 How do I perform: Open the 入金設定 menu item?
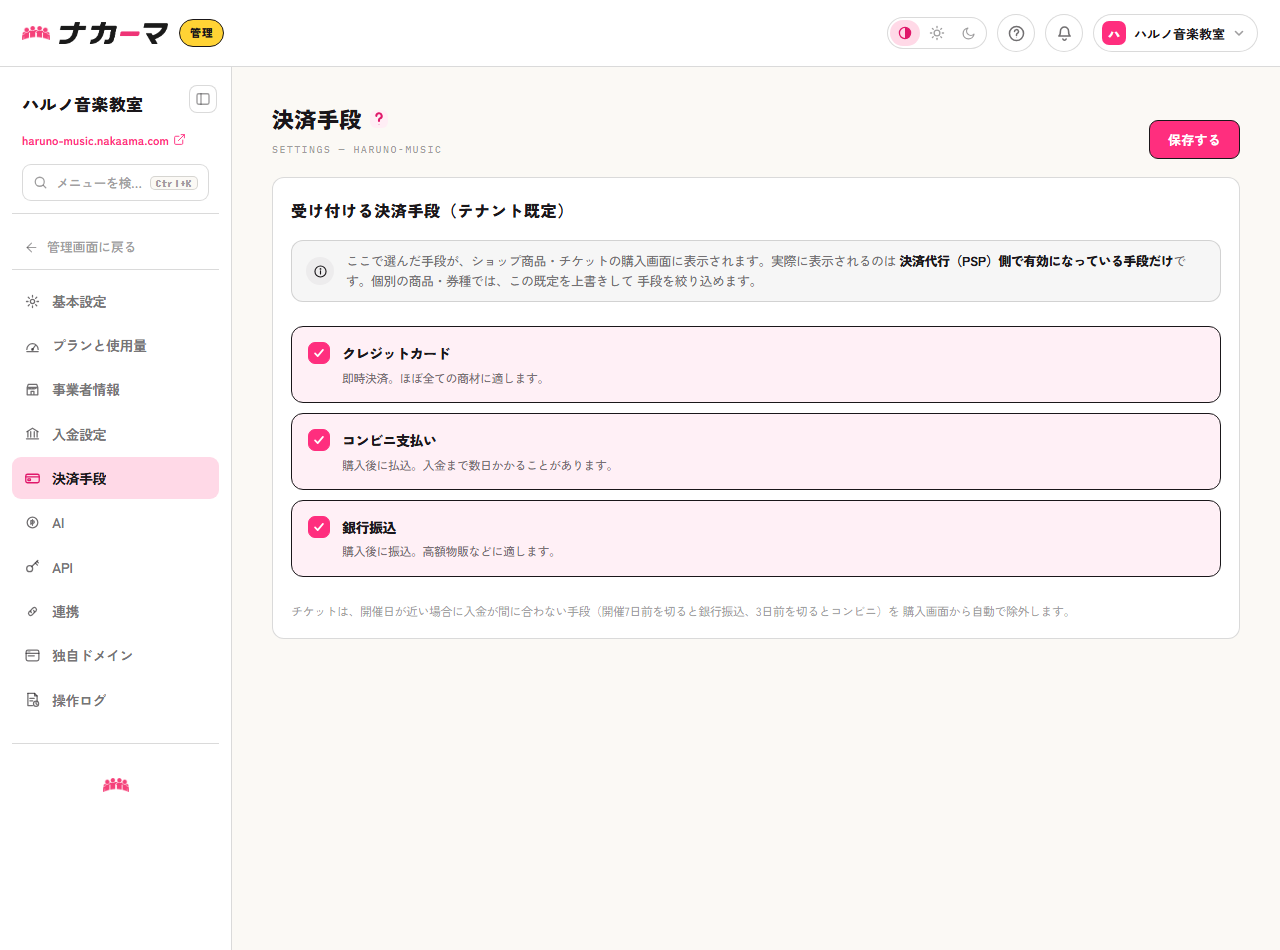[115, 435]
